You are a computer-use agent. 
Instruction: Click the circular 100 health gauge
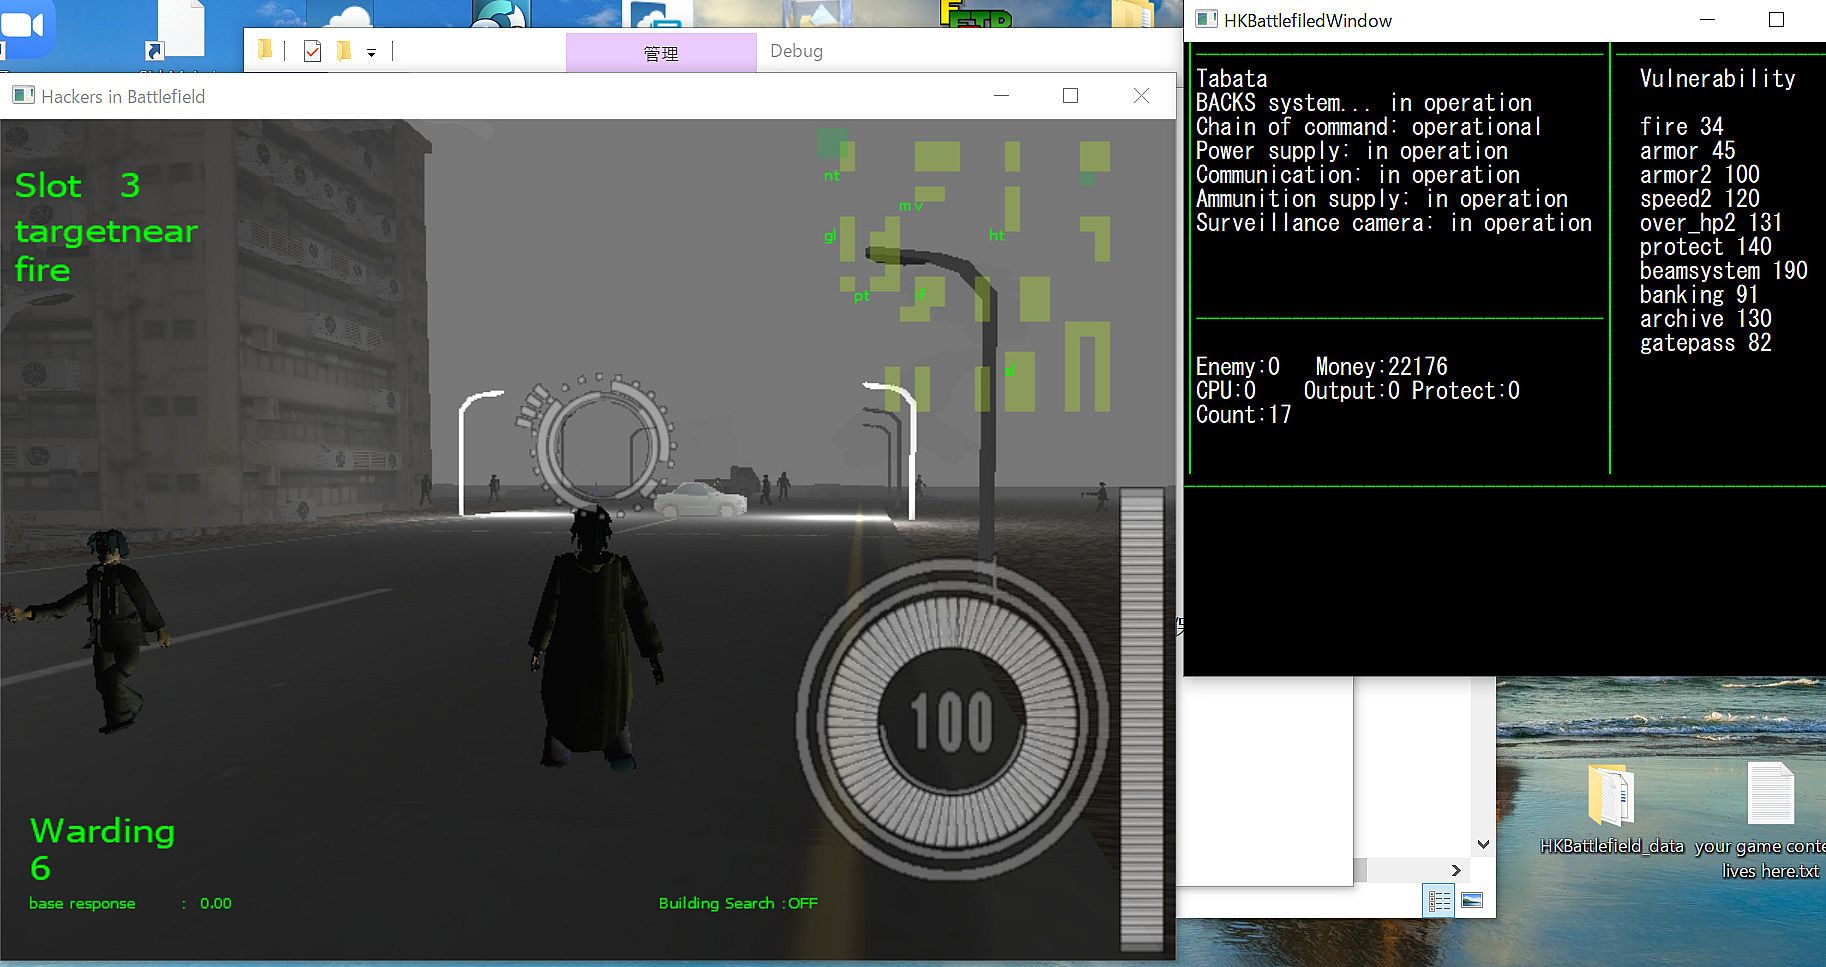coord(951,720)
